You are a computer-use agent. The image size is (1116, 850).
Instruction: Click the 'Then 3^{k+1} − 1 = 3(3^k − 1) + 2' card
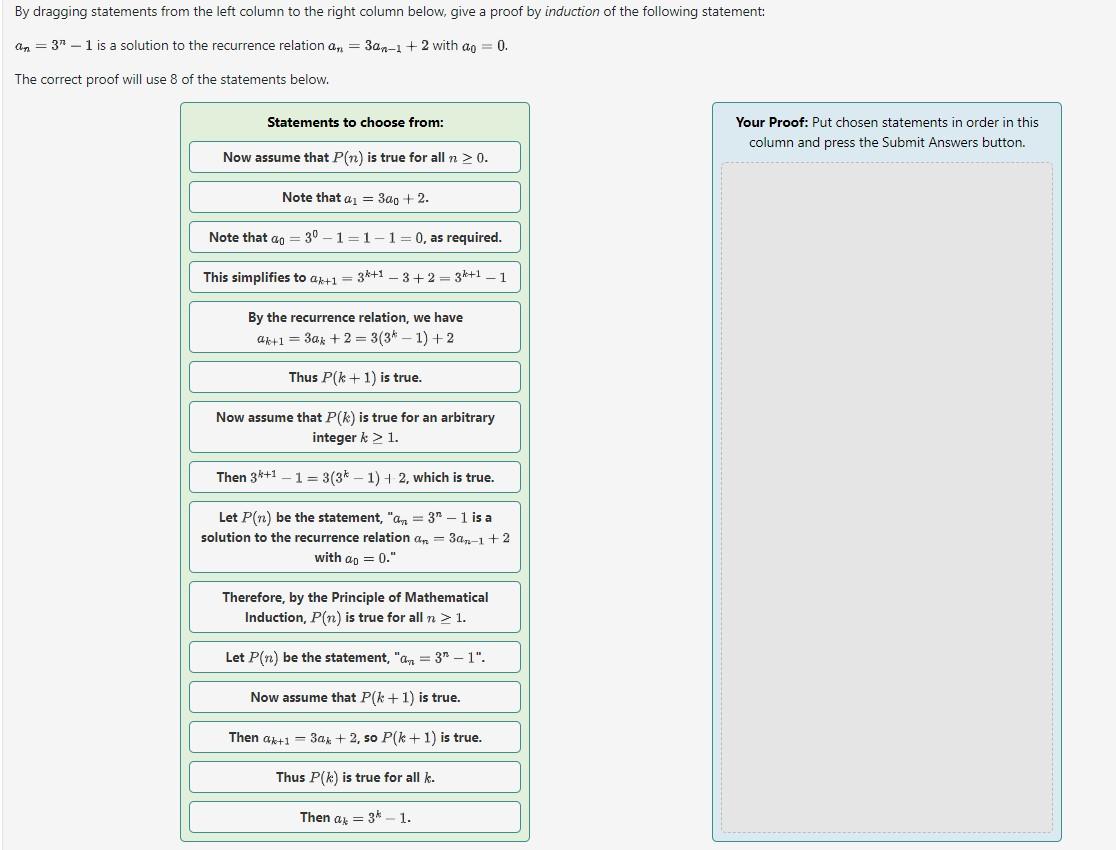(x=354, y=477)
